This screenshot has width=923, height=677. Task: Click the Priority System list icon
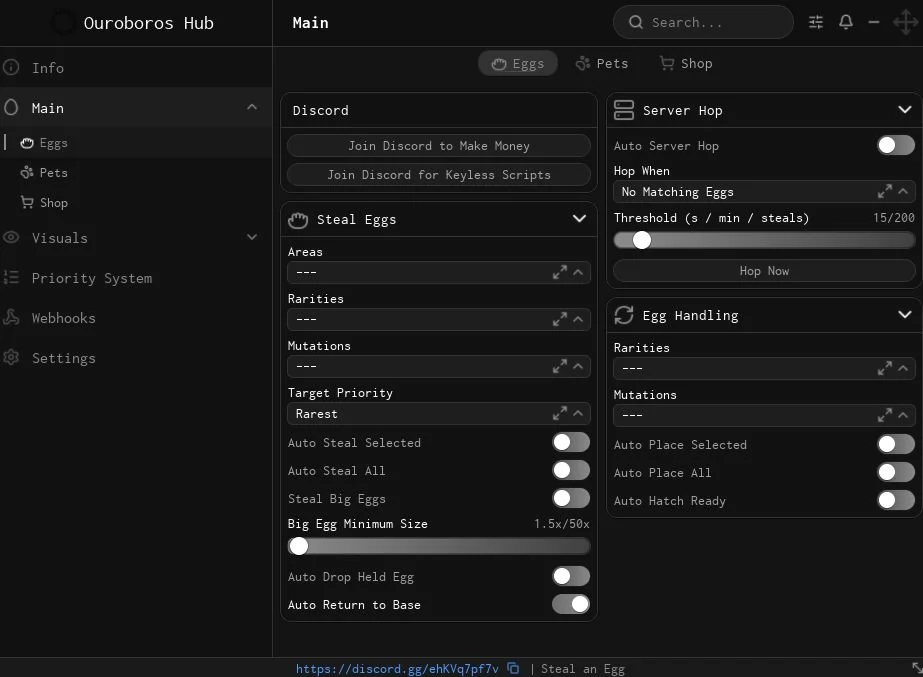[x=11, y=277]
